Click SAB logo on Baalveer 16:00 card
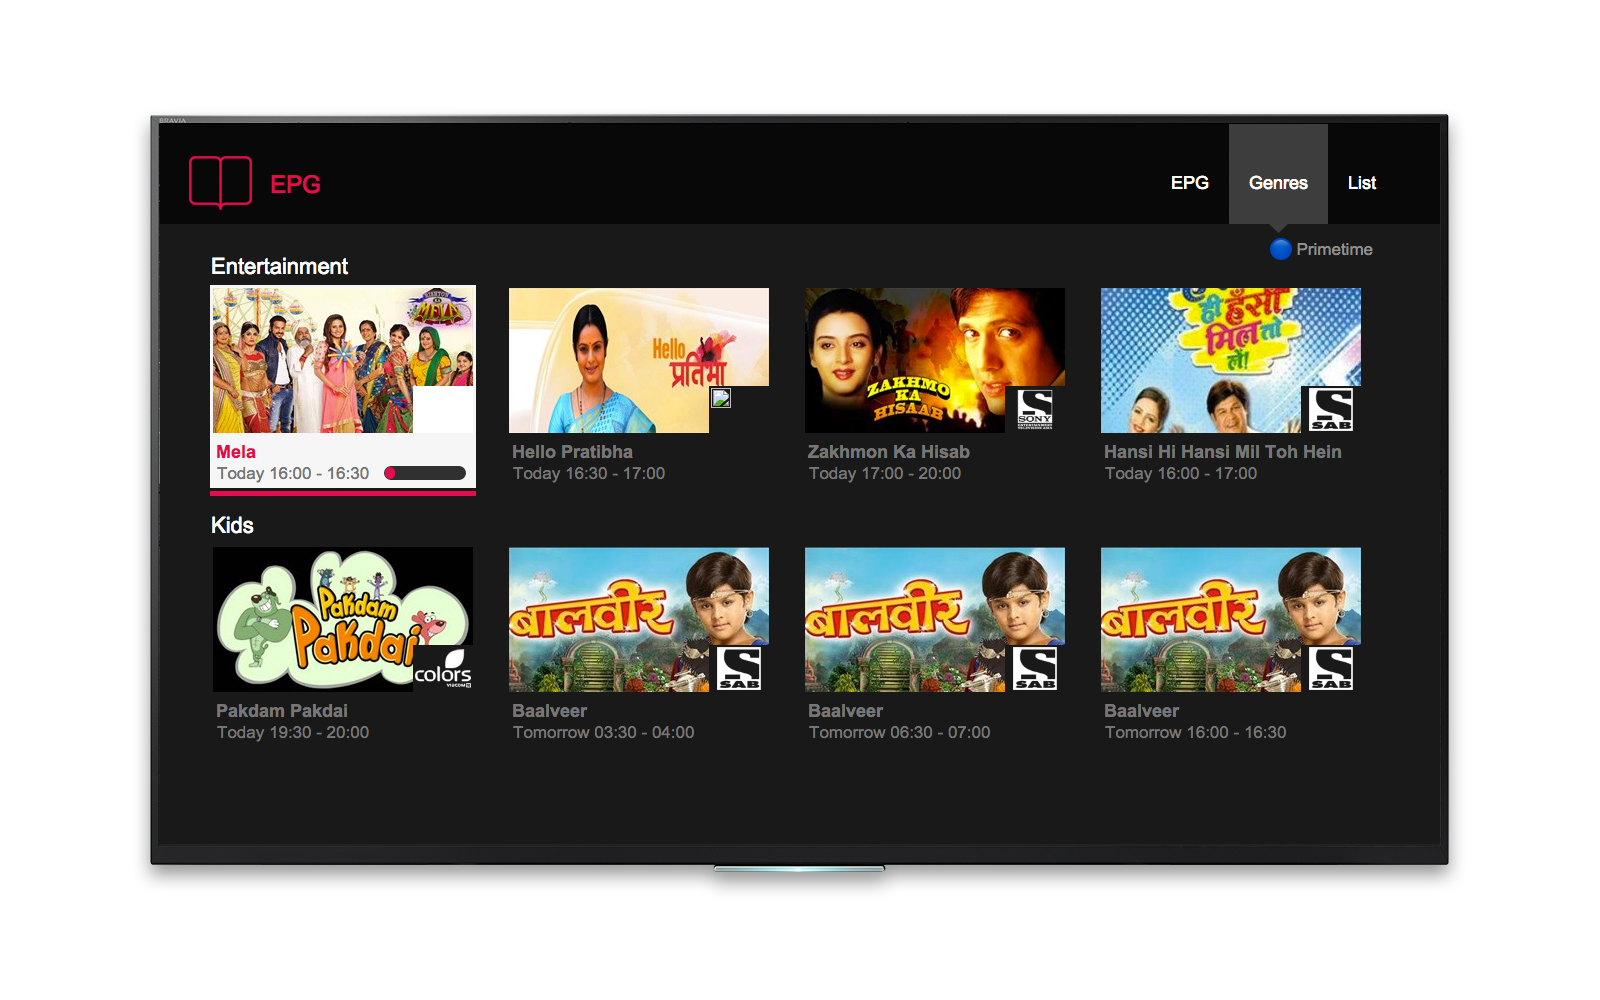Screen dimensions: 1600x1000 click(1331, 668)
